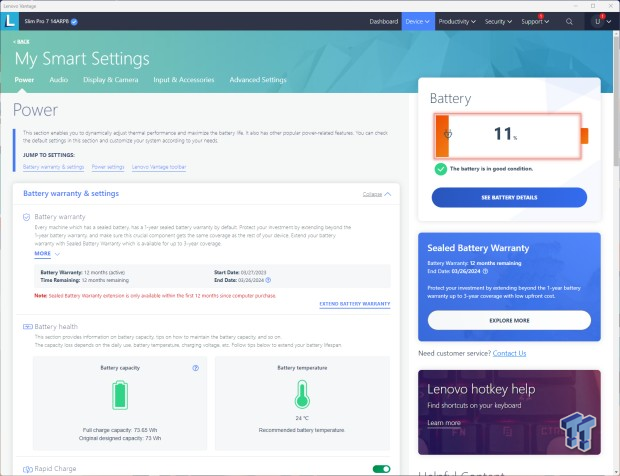Open the user profile icon

pos(597,22)
